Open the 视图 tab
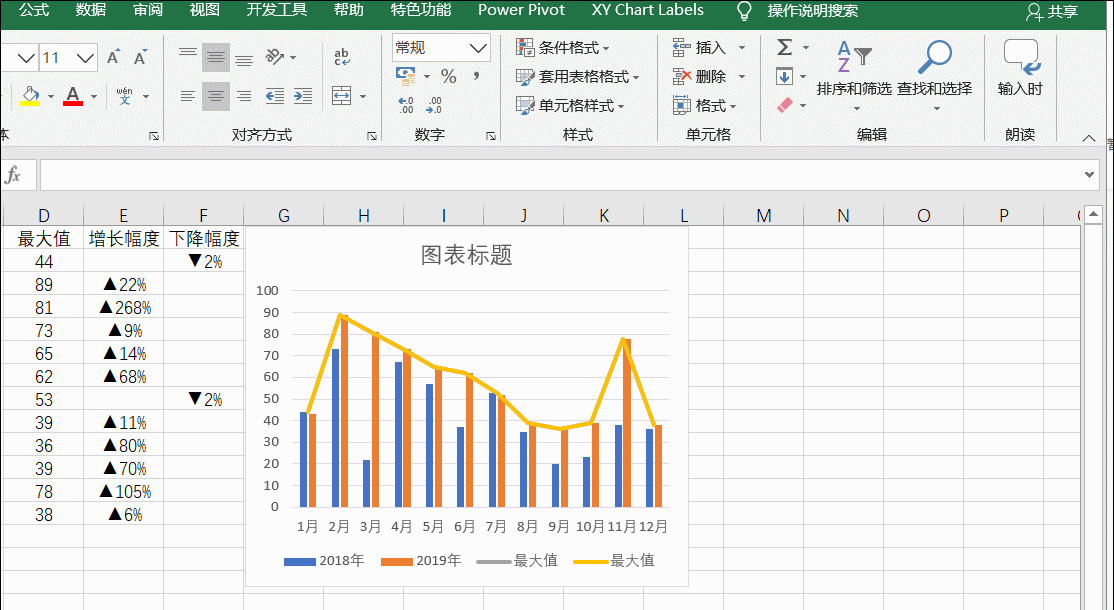The width and height of the screenshot is (1114, 610). coord(205,10)
